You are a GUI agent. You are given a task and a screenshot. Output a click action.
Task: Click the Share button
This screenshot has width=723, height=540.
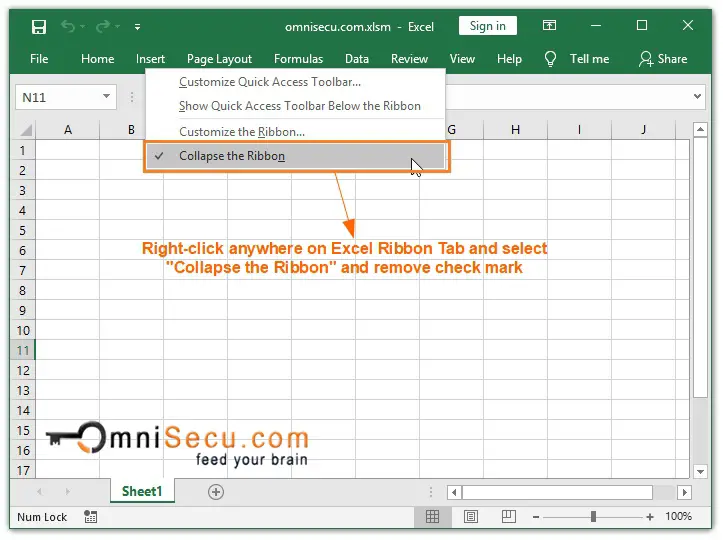tap(663, 59)
